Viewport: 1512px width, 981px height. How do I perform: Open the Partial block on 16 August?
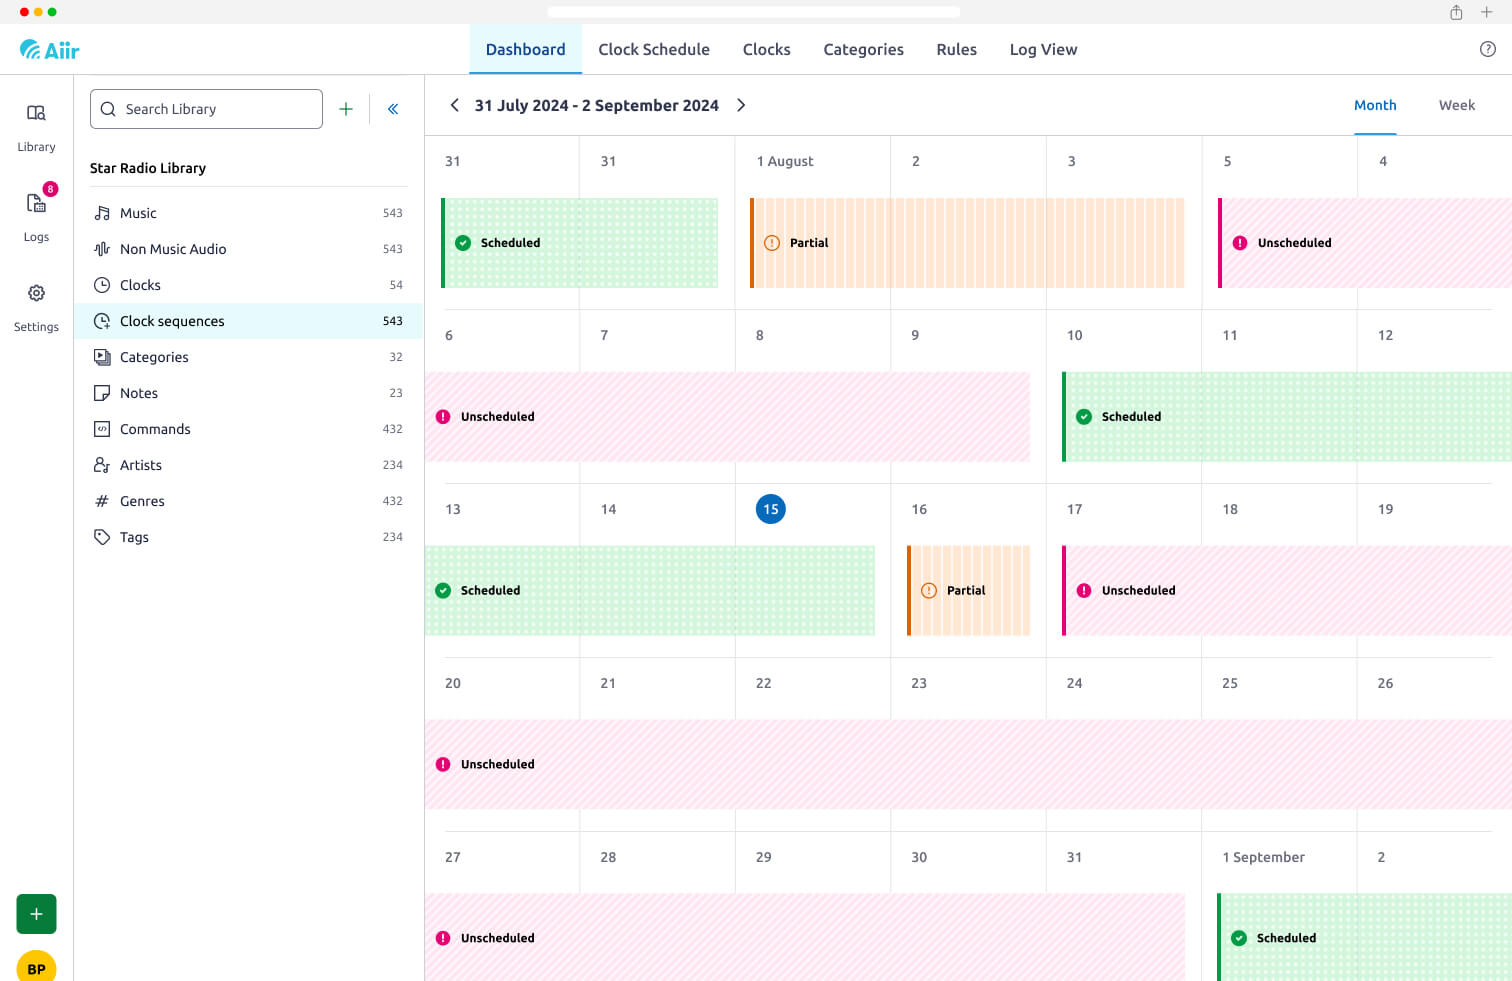point(968,591)
